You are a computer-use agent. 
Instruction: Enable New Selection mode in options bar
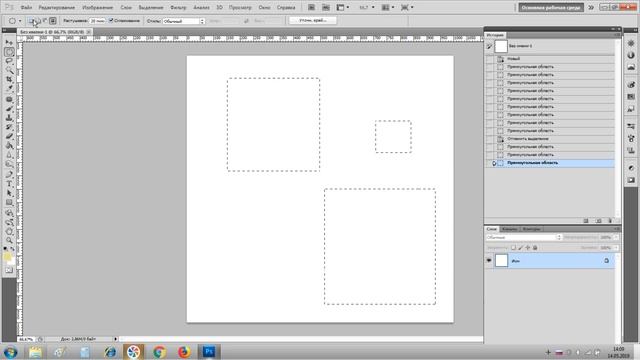(x=31, y=20)
